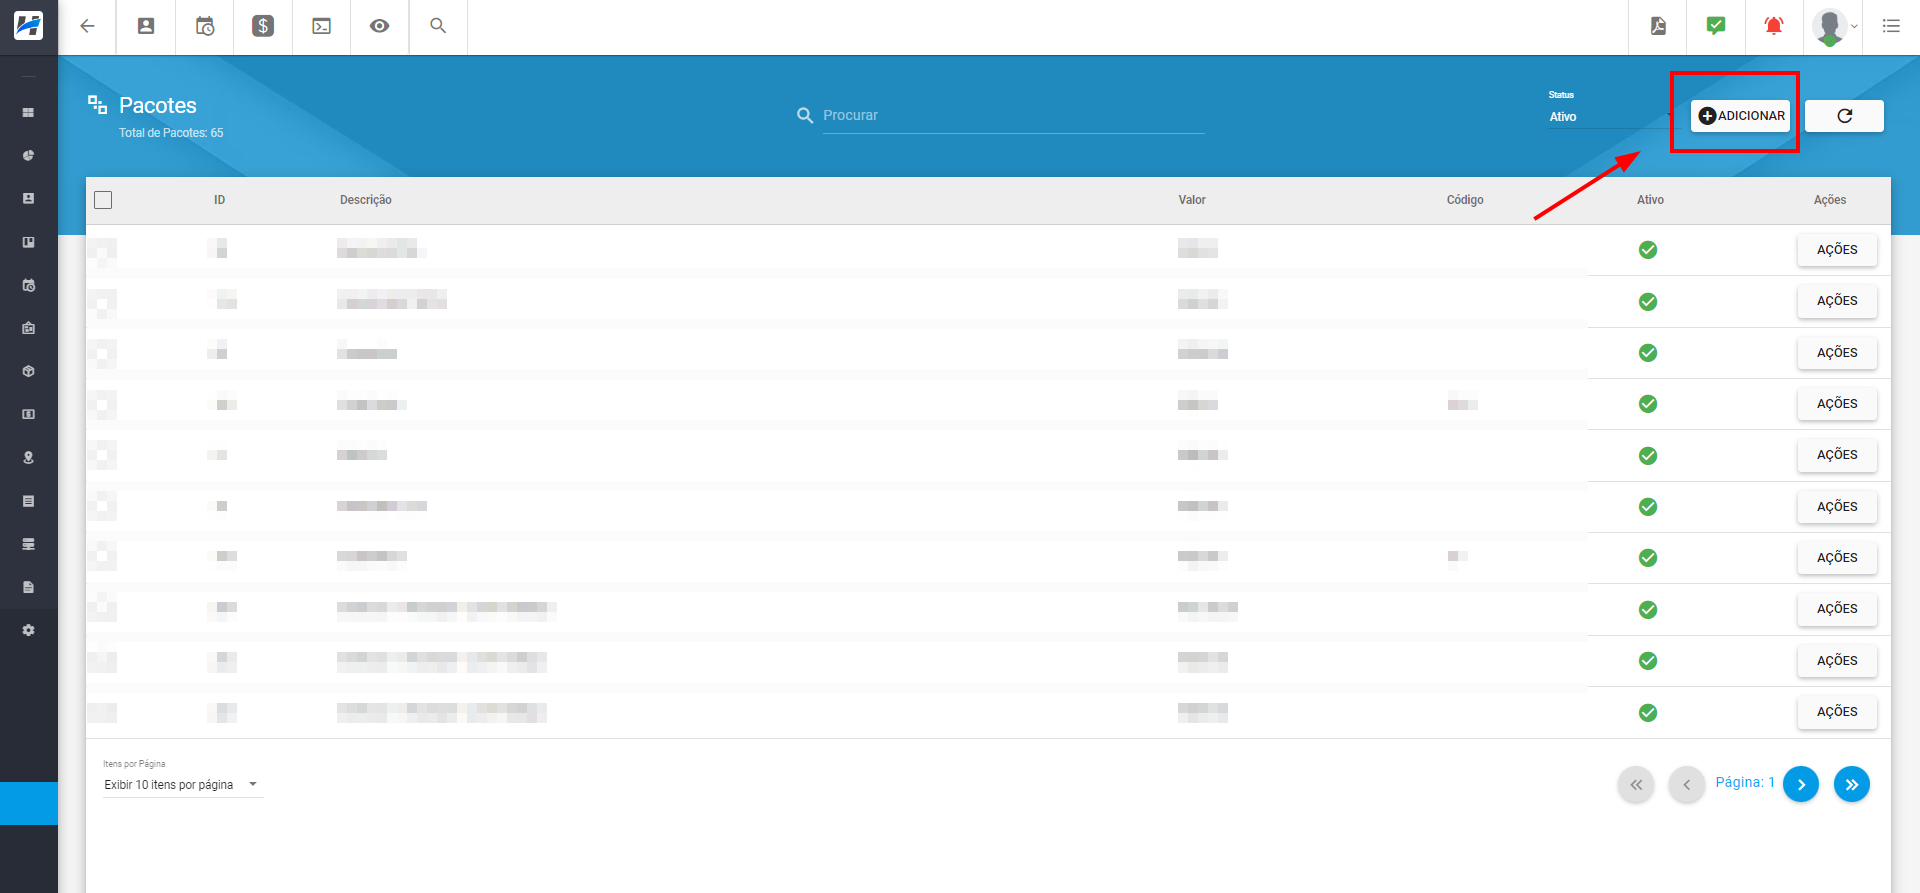Image resolution: width=1920 pixels, height=893 pixels.
Task: Click the eye icon in top toolbar
Action: (x=379, y=26)
